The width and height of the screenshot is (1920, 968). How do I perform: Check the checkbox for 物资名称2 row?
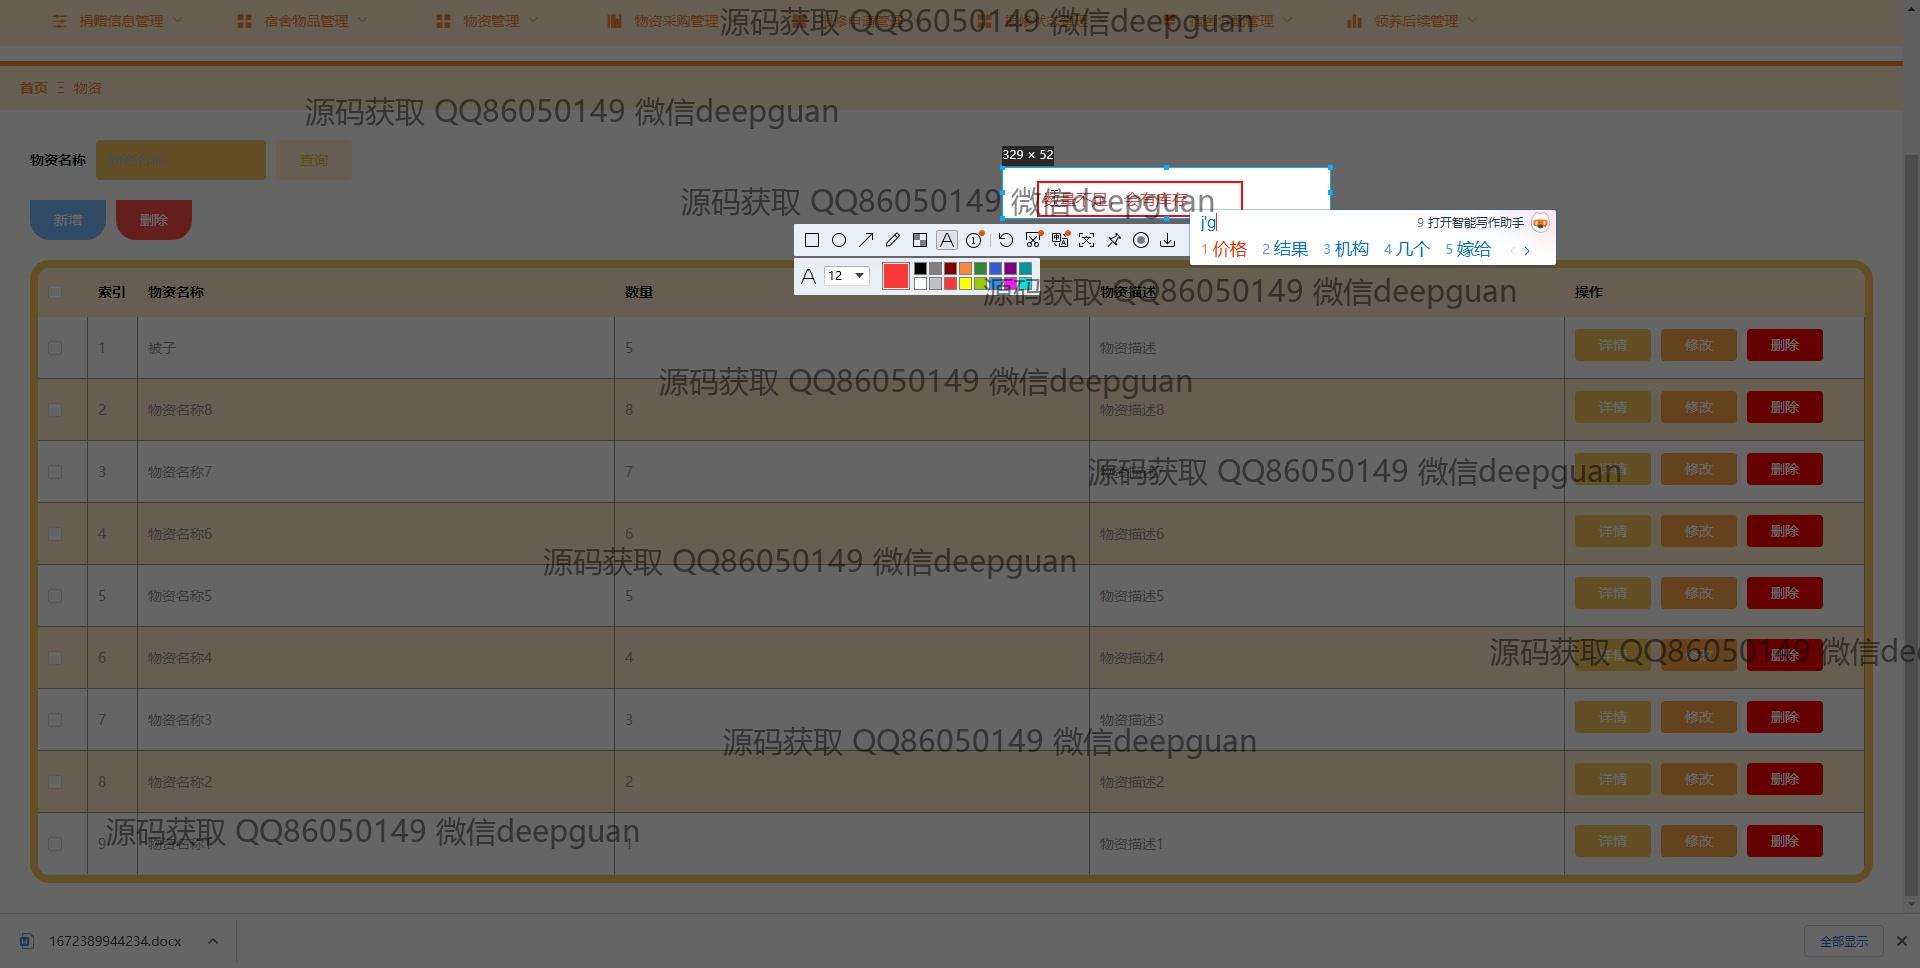(55, 782)
